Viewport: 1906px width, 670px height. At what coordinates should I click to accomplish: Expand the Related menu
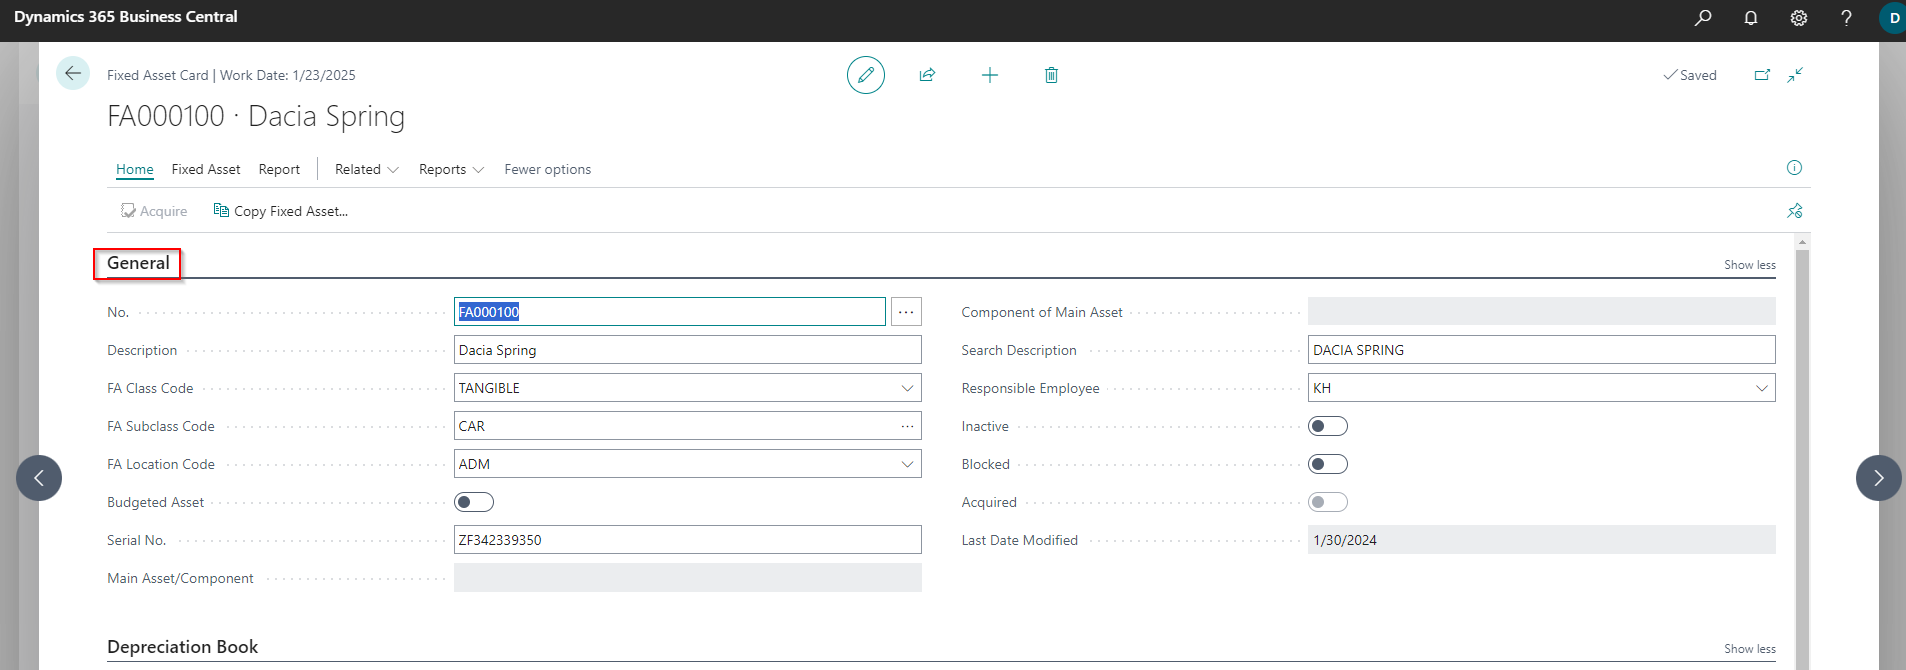tap(367, 169)
